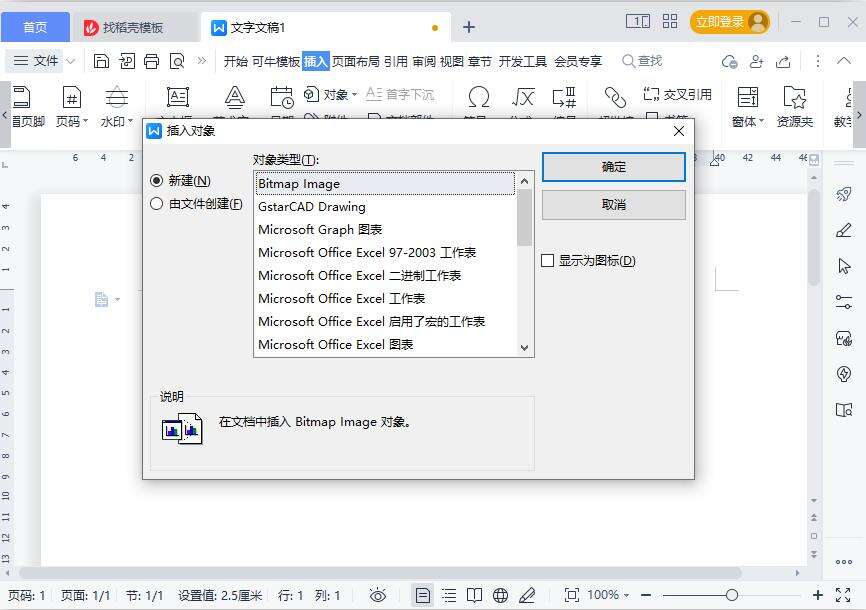Click the formula square-root icon
This screenshot has width=866, height=610.
522,97
